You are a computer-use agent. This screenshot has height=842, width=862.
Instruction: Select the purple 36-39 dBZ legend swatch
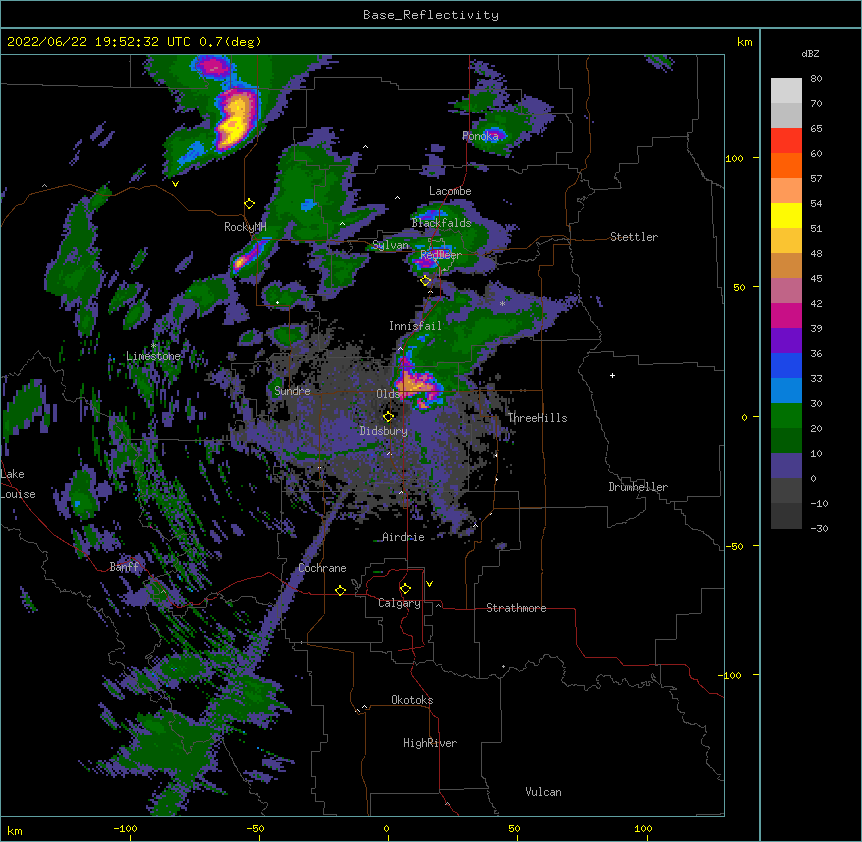[786, 341]
